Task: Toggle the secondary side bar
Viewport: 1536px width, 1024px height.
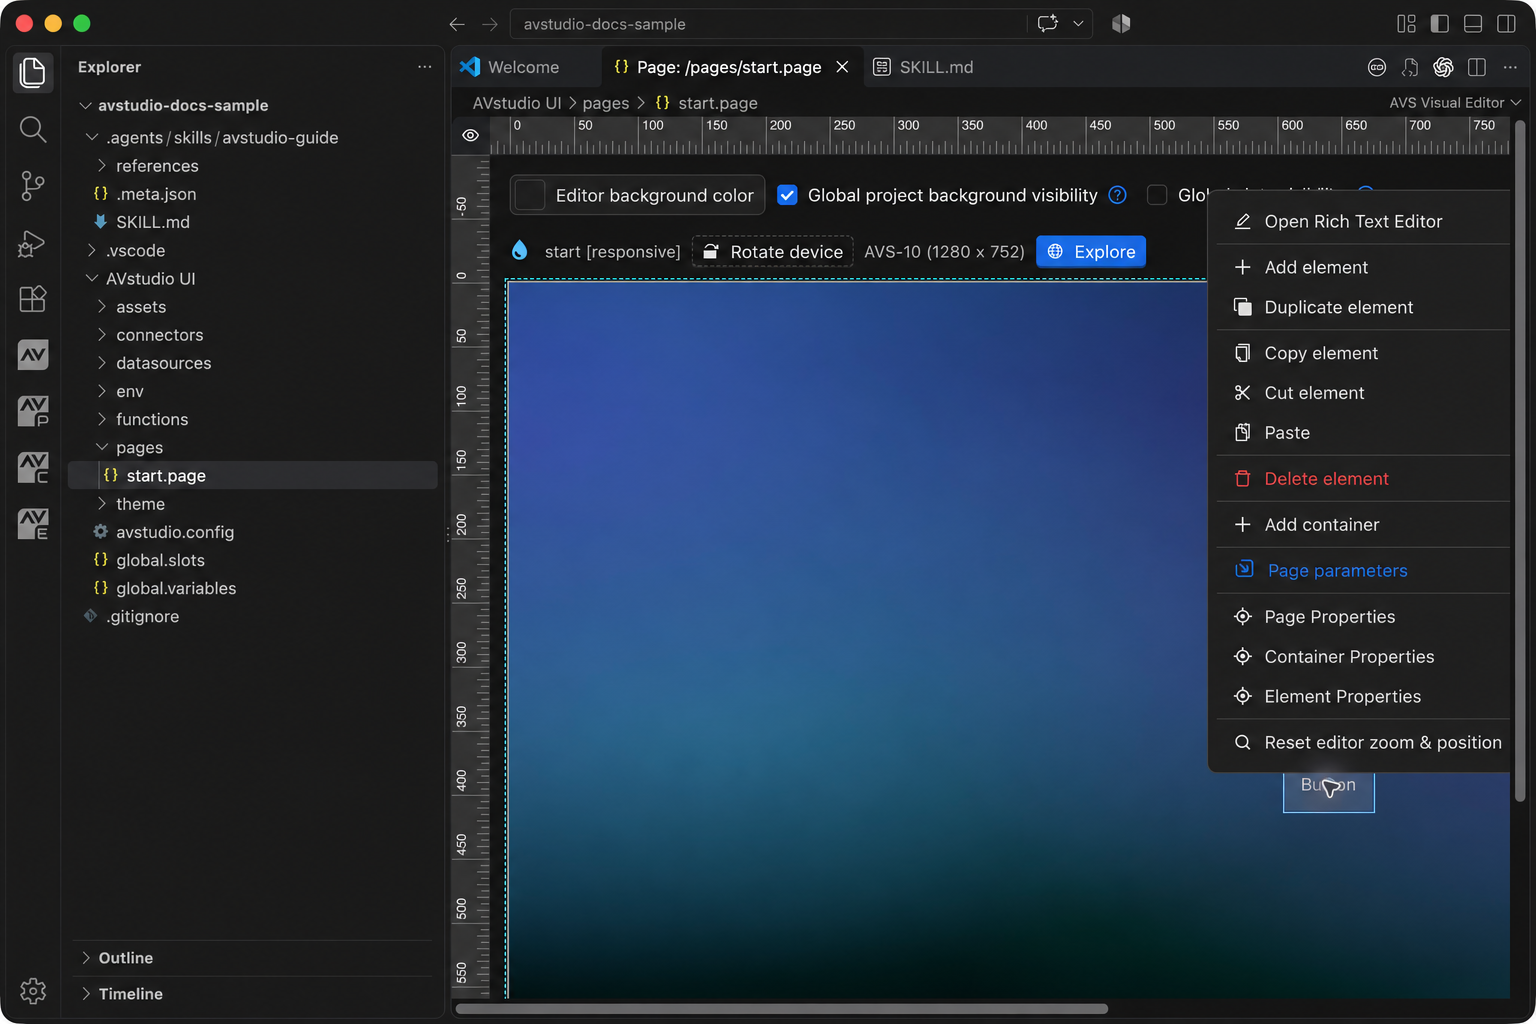Action: pyautogui.click(x=1506, y=24)
